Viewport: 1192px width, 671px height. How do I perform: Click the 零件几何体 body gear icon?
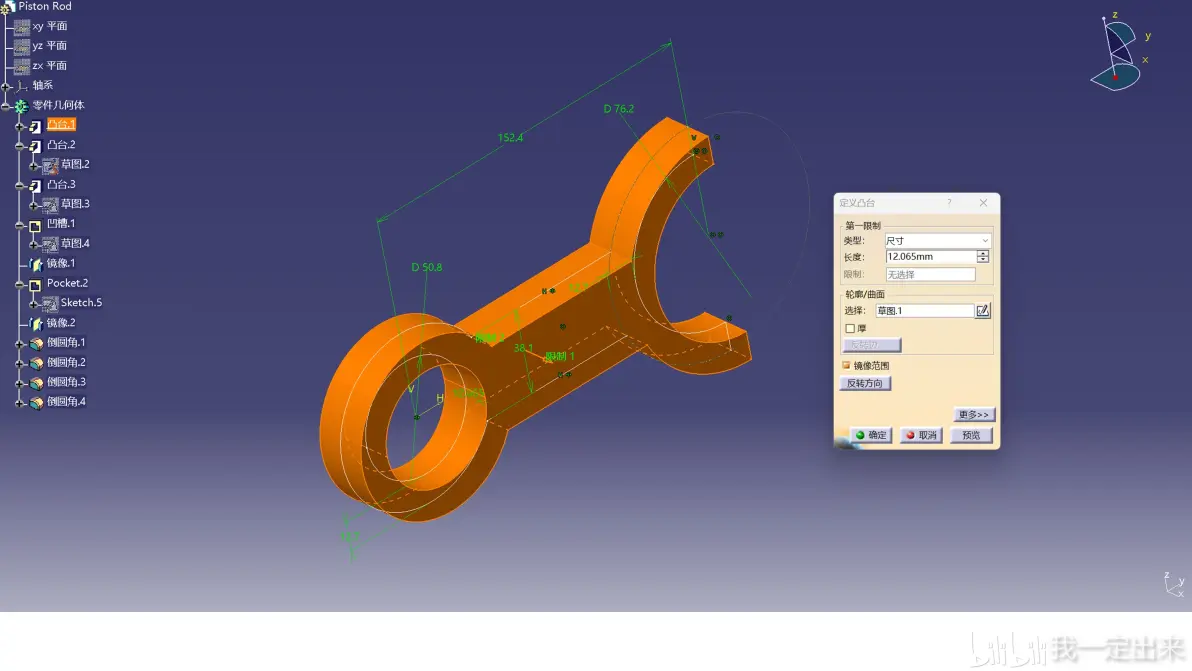(x=21, y=106)
